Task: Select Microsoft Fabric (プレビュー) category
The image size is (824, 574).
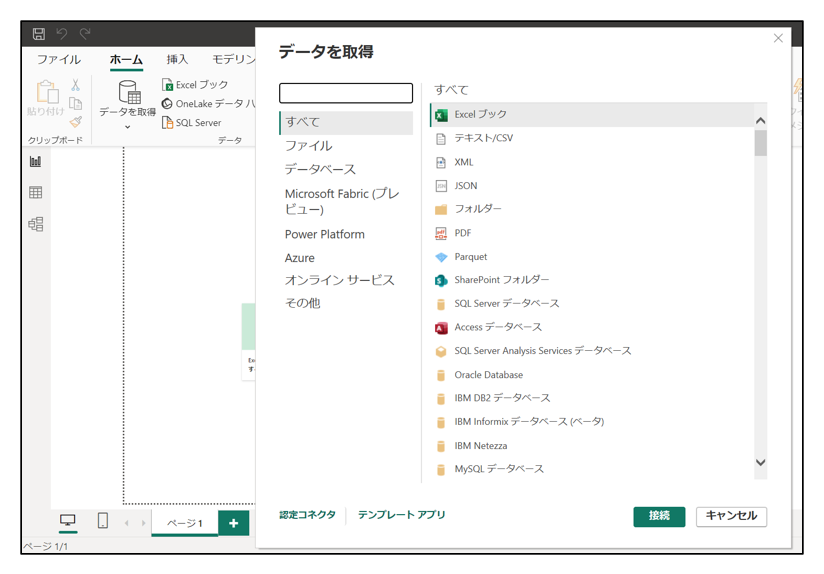Action: point(342,201)
